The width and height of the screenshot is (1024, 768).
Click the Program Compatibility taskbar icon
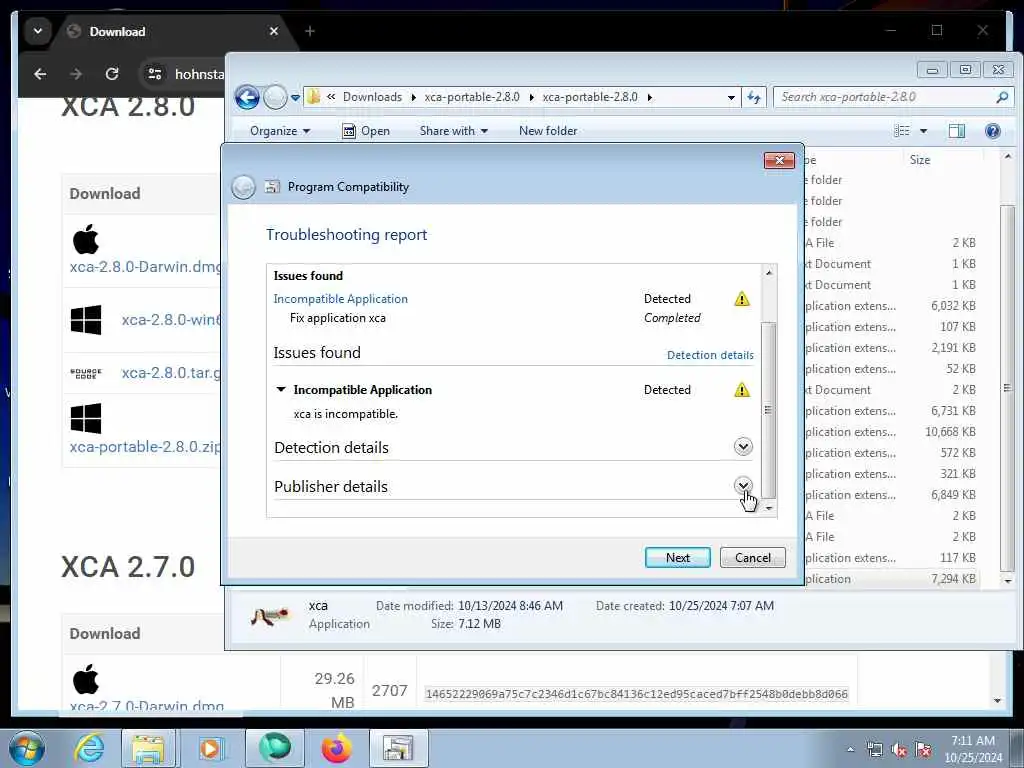pyautogui.click(x=398, y=748)
